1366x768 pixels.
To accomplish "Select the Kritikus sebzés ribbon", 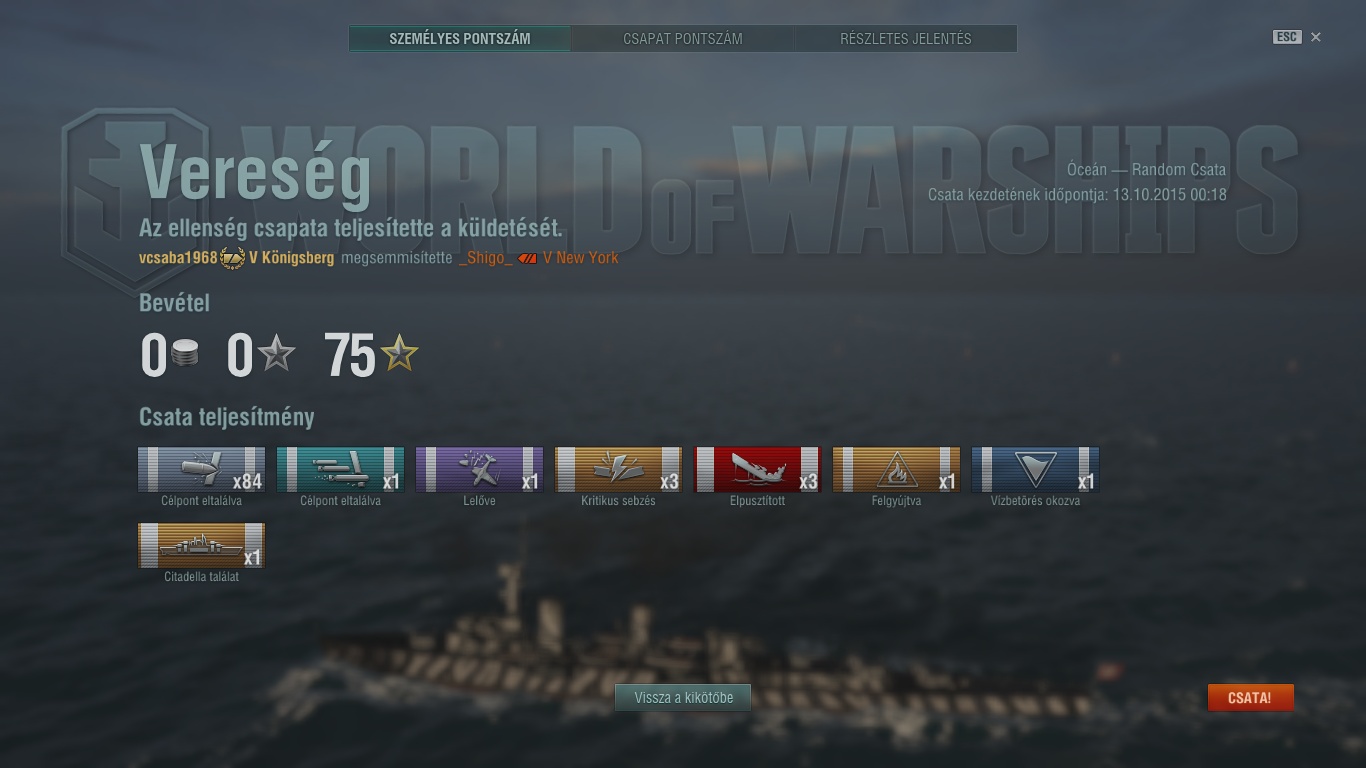I will coord(618,470).
